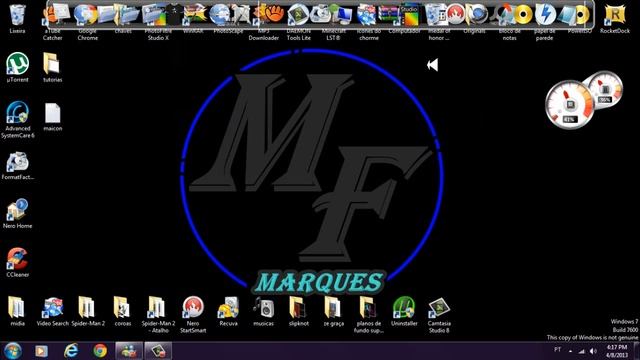Click the network signal tray icon

(x=582, y=351)
